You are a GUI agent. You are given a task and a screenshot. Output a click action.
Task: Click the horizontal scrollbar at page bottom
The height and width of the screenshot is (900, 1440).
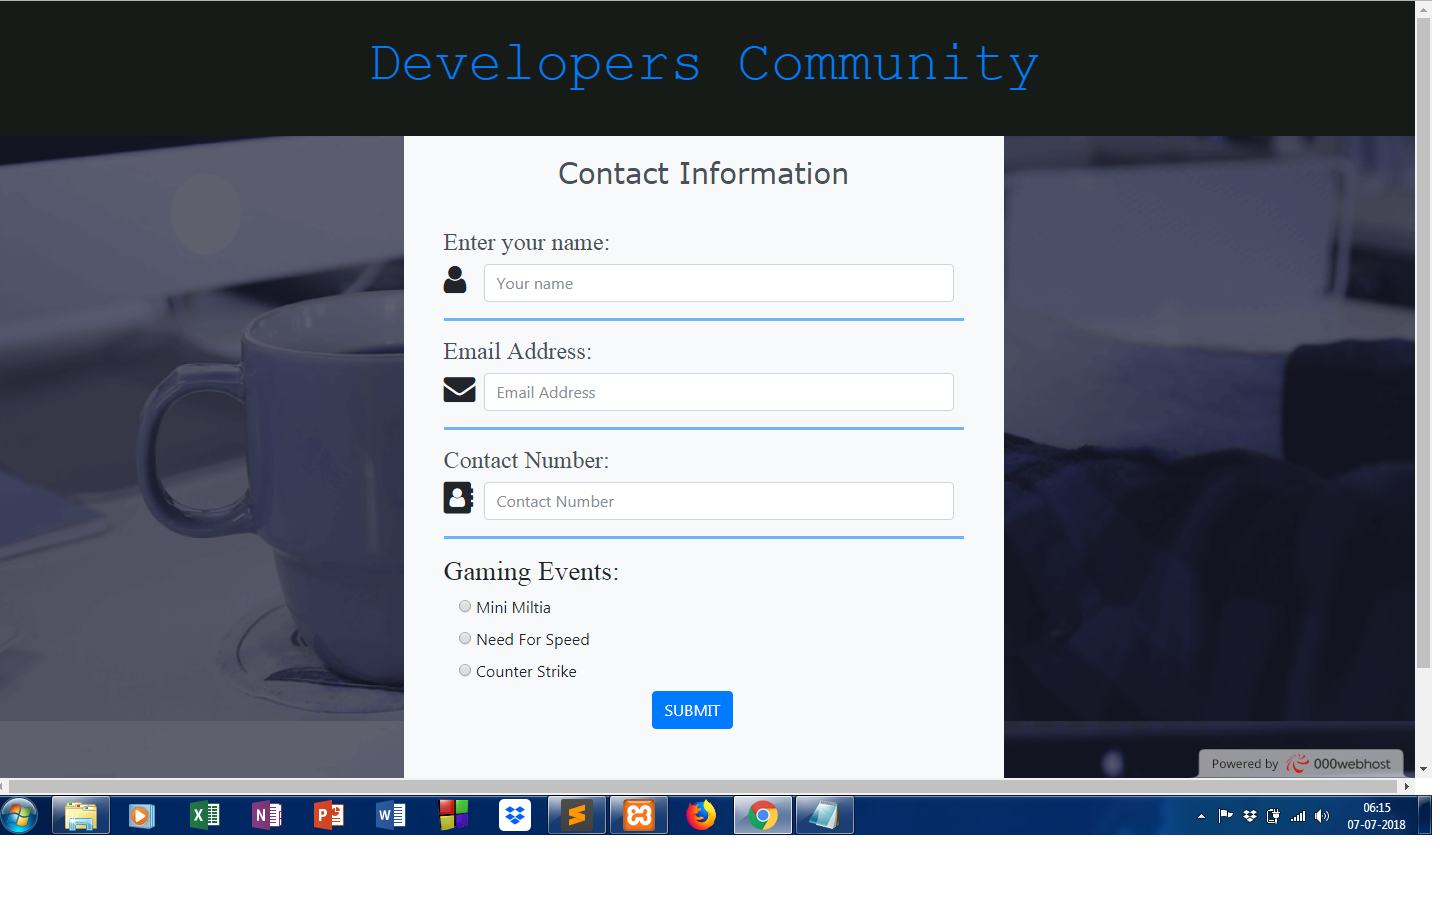coord(700,786)
